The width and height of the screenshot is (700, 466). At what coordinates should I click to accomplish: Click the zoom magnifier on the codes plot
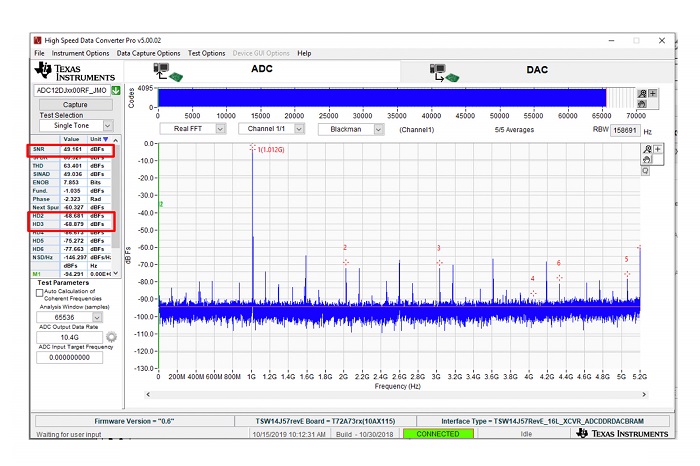(642, 93)
